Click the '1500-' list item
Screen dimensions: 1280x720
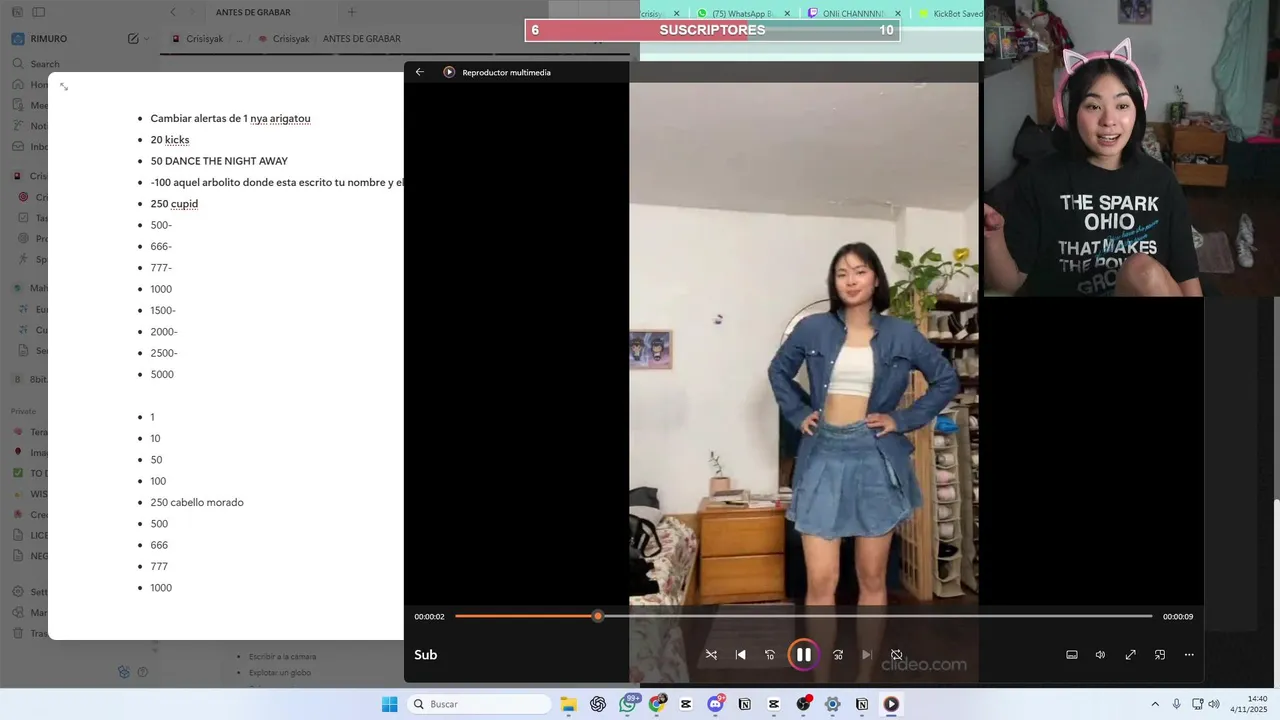tap(163, 311)
